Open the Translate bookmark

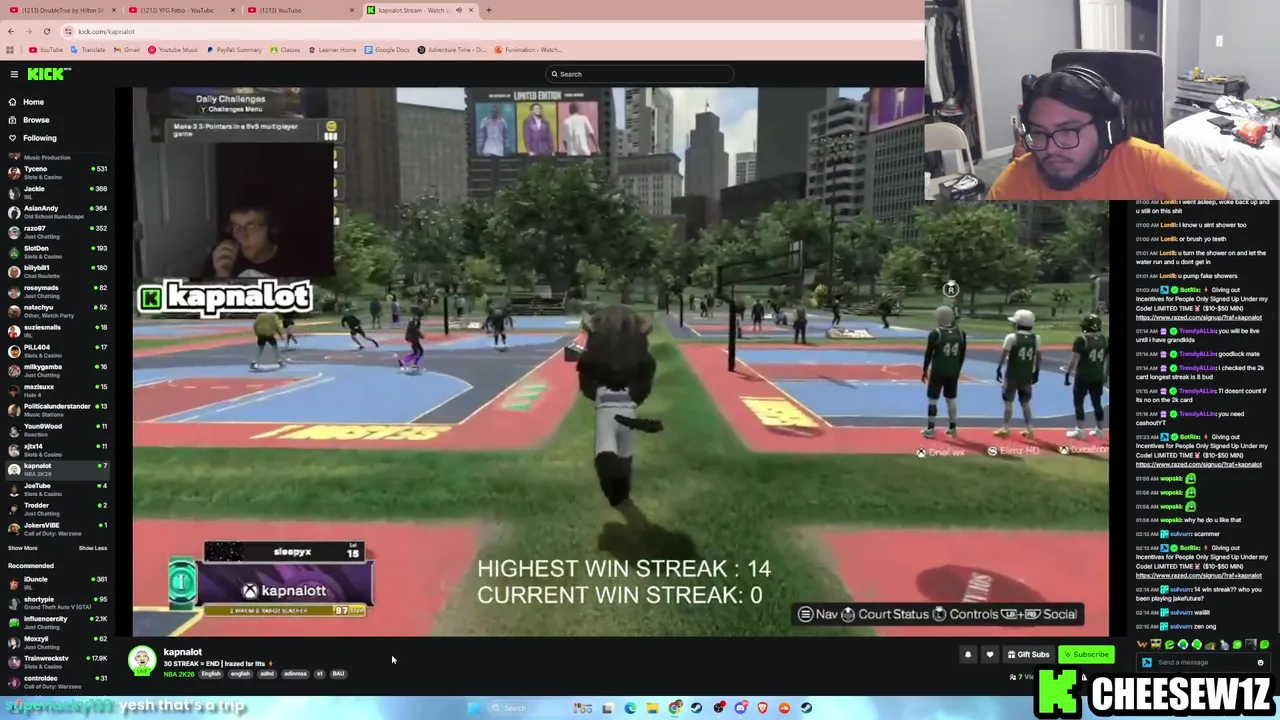pyautogui.click(x=88, y=50)
